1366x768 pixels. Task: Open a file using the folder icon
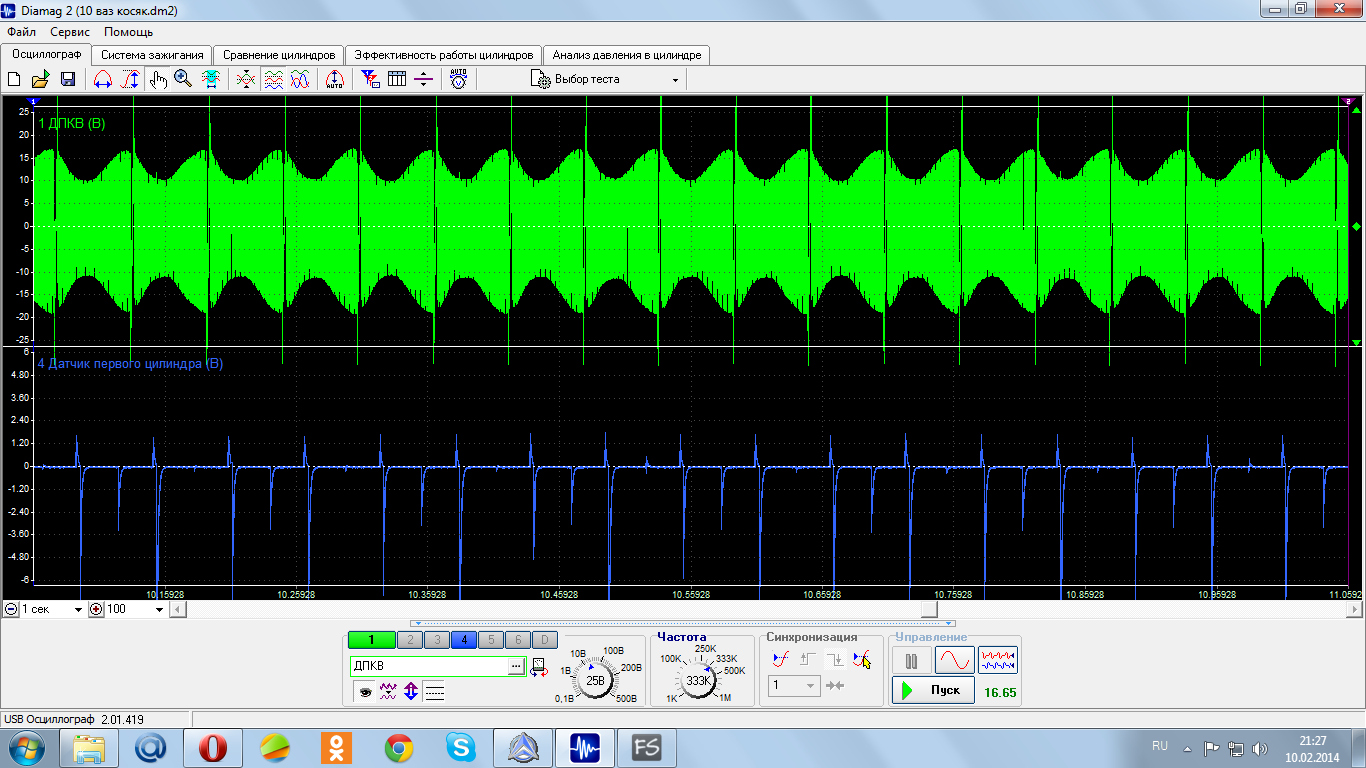pos(41,80)
